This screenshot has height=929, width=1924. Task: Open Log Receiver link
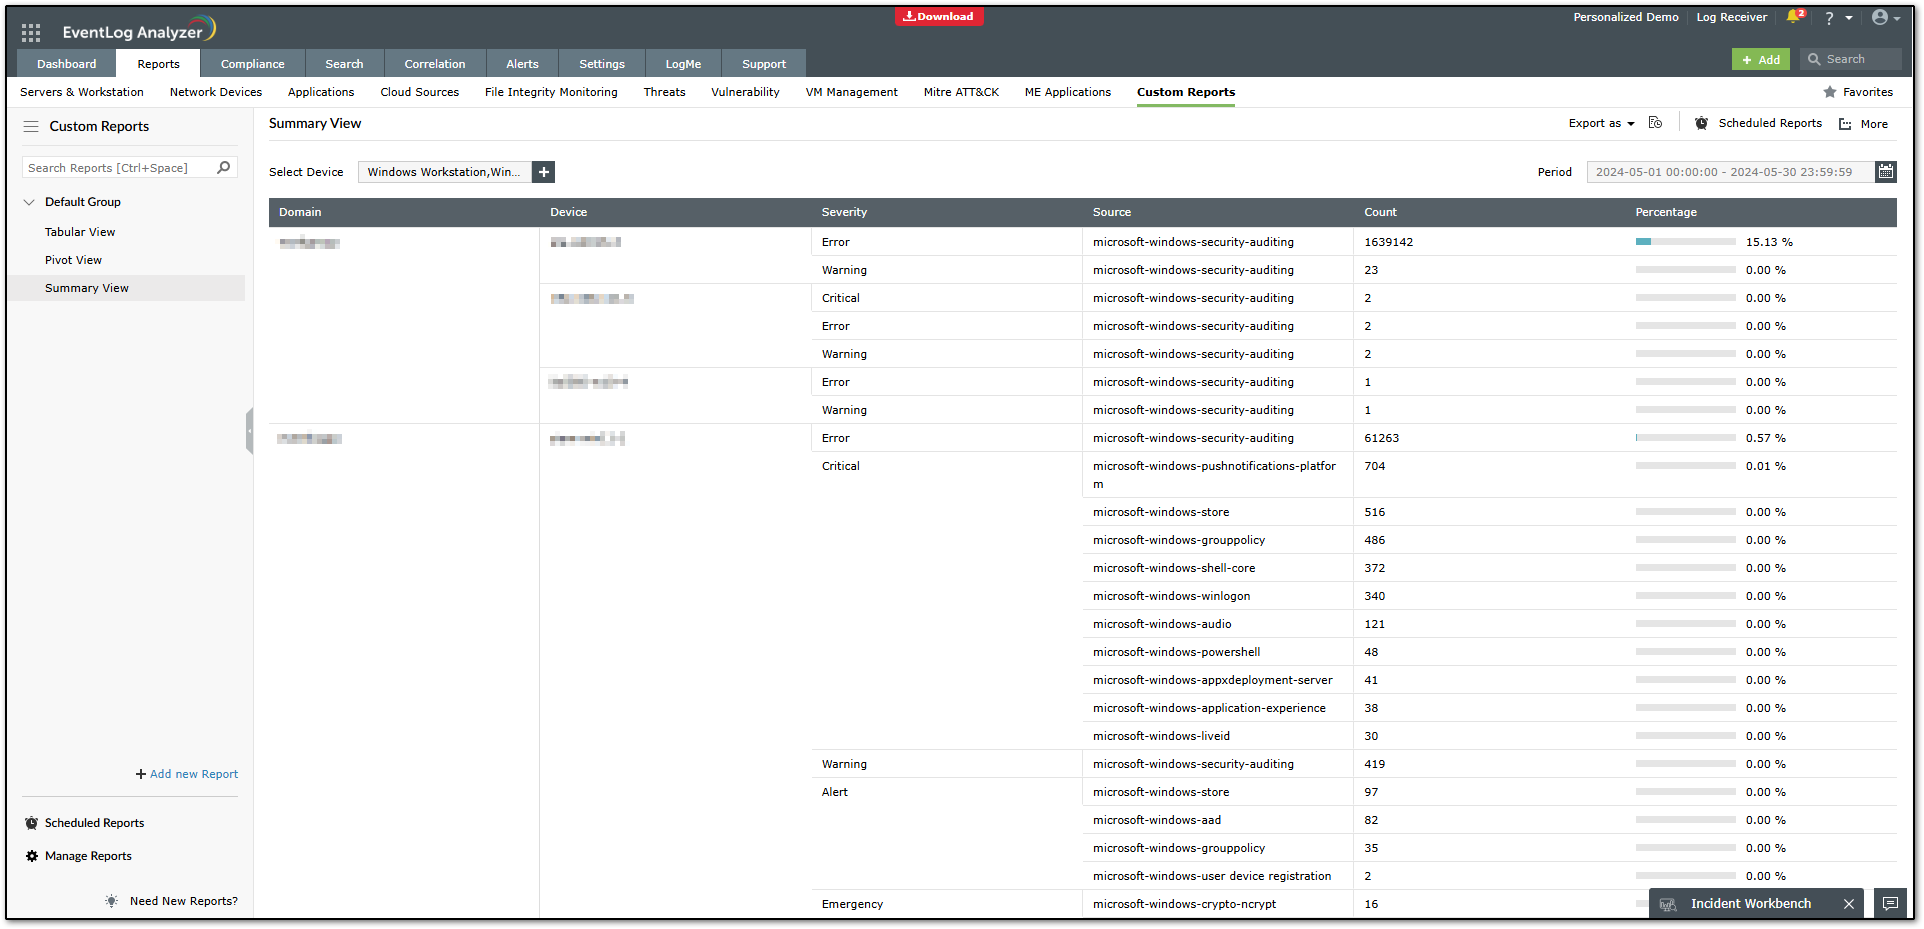[x=1732, y=17]
